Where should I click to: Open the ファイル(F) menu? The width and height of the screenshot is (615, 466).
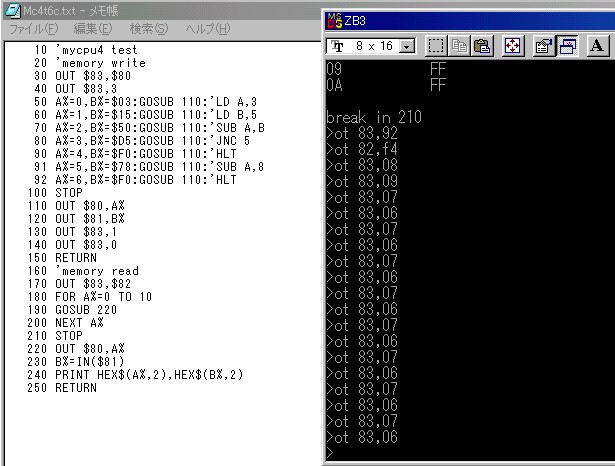tap(33, 29)
